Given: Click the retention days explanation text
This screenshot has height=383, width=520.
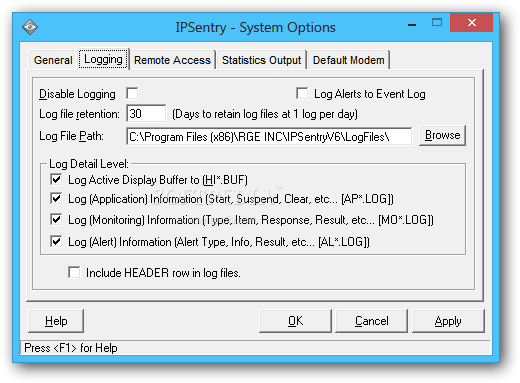Looking at the screenshot, I should (x=265, y=114).
